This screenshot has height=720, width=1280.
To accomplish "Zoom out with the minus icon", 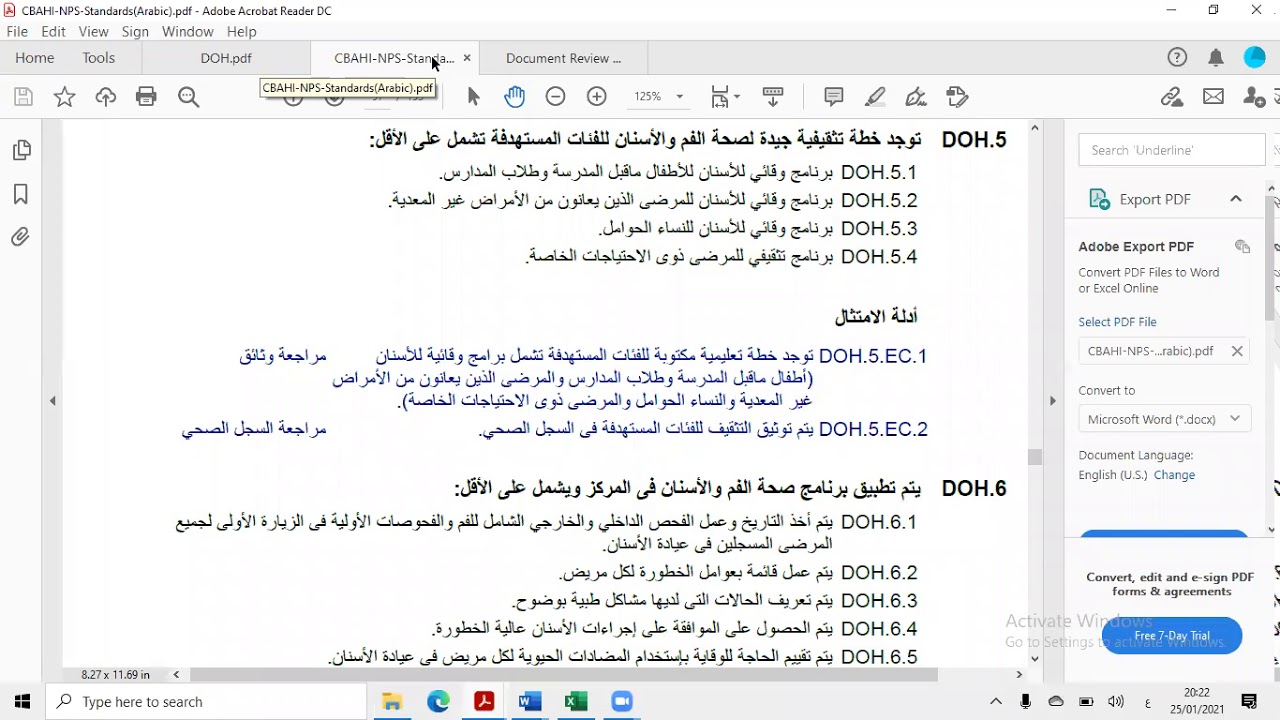I will [x=556, y=97].
